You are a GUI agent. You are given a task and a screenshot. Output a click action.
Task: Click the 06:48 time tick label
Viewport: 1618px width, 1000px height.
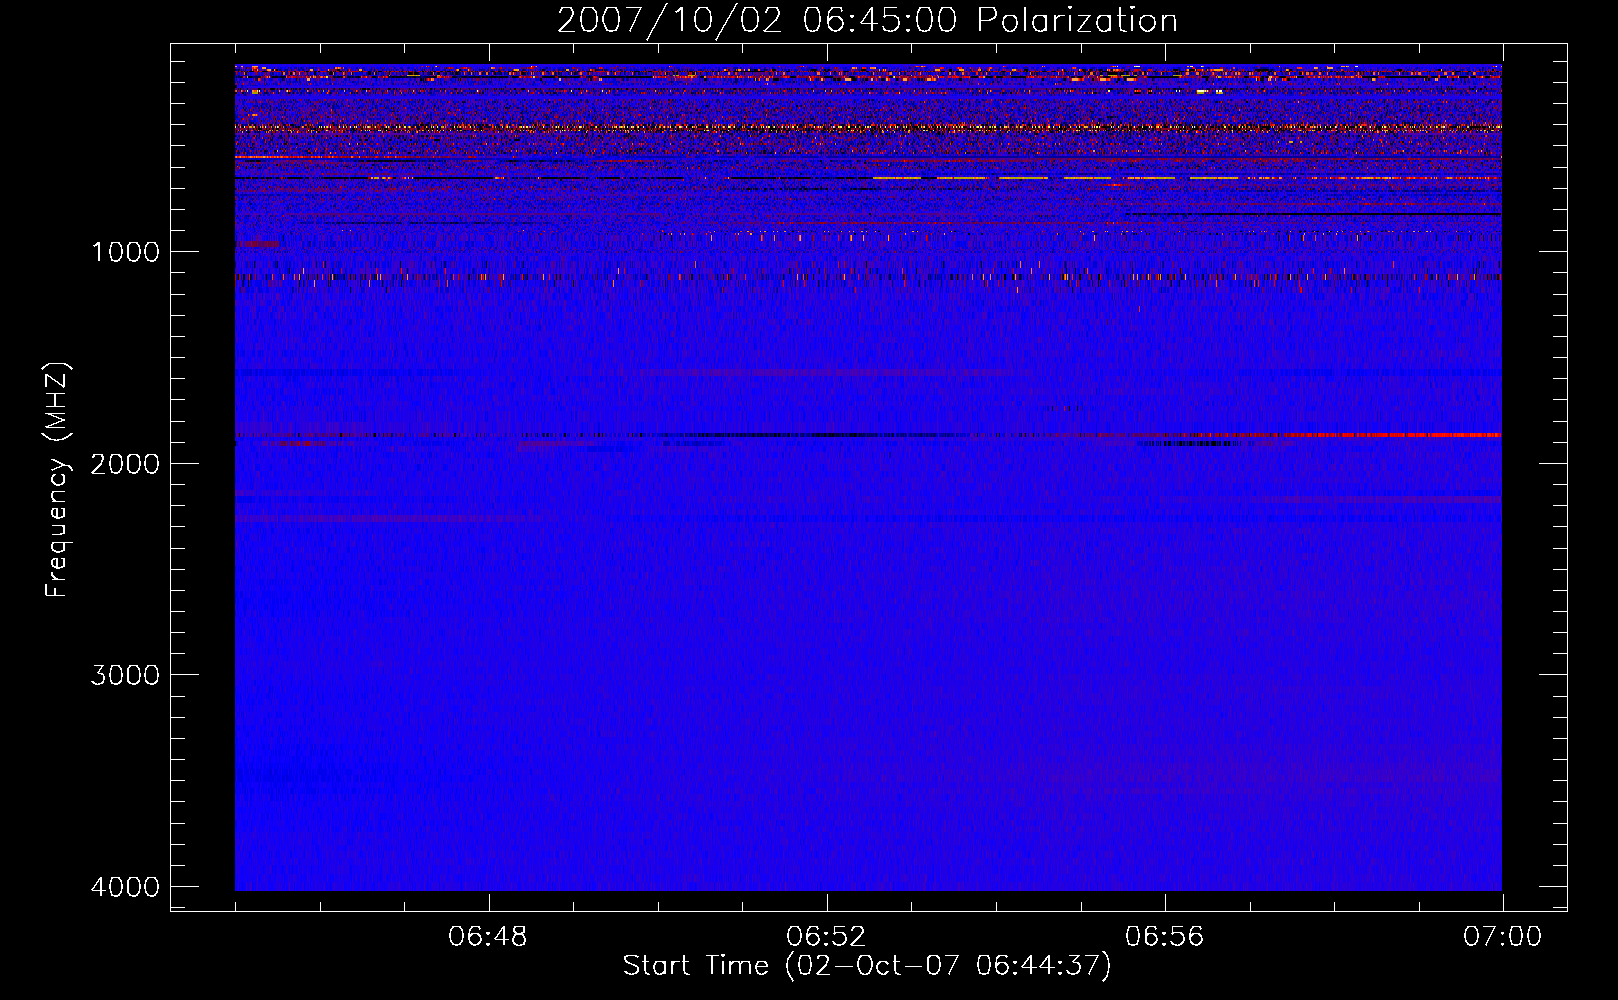tap(488, 937)
